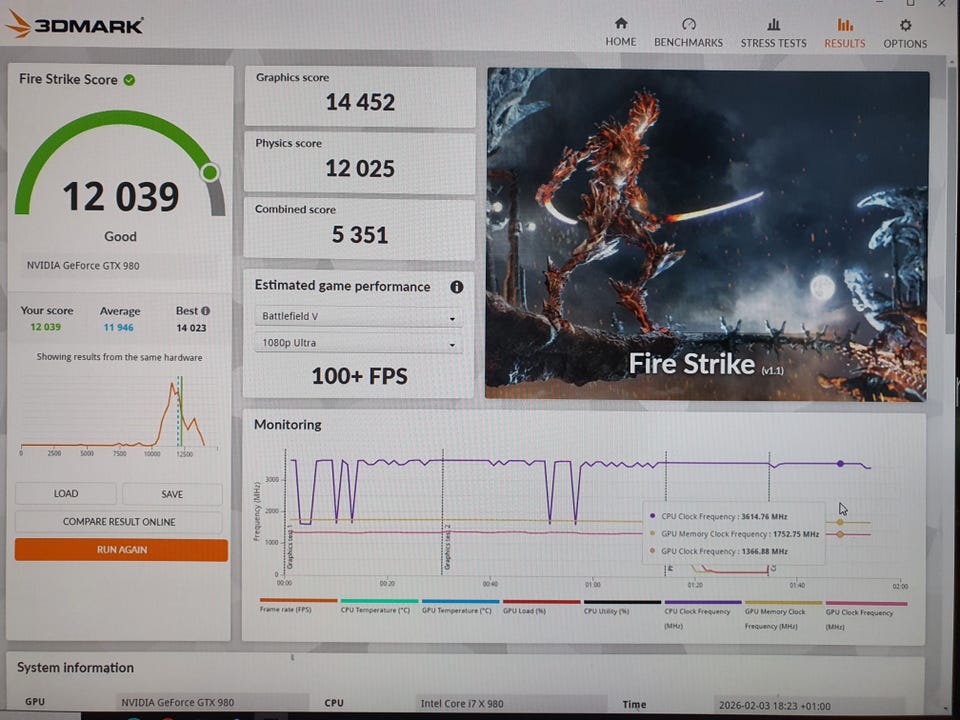Viewport: 960px width, 720px height.
Task: Click the 3DMark logo
Action: [x=75, y=24]
